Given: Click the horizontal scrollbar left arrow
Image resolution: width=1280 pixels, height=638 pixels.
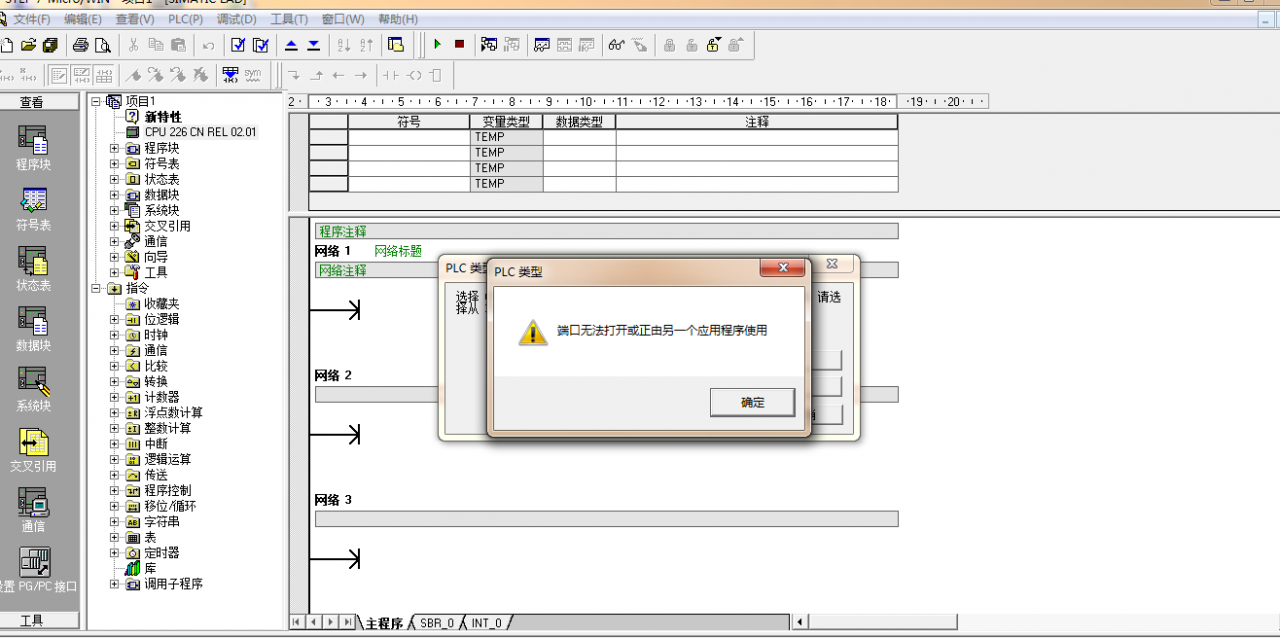Looking at the screenshot, I should point(800,622).
